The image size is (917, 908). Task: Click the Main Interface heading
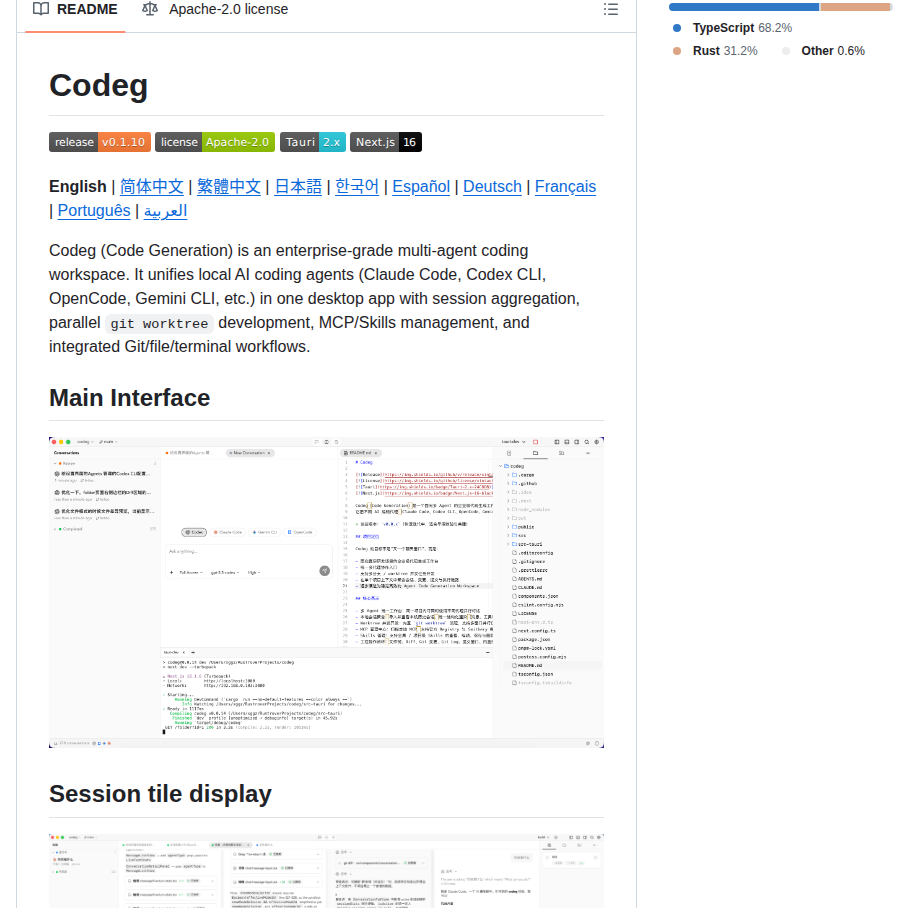click(x=129, y=398)
